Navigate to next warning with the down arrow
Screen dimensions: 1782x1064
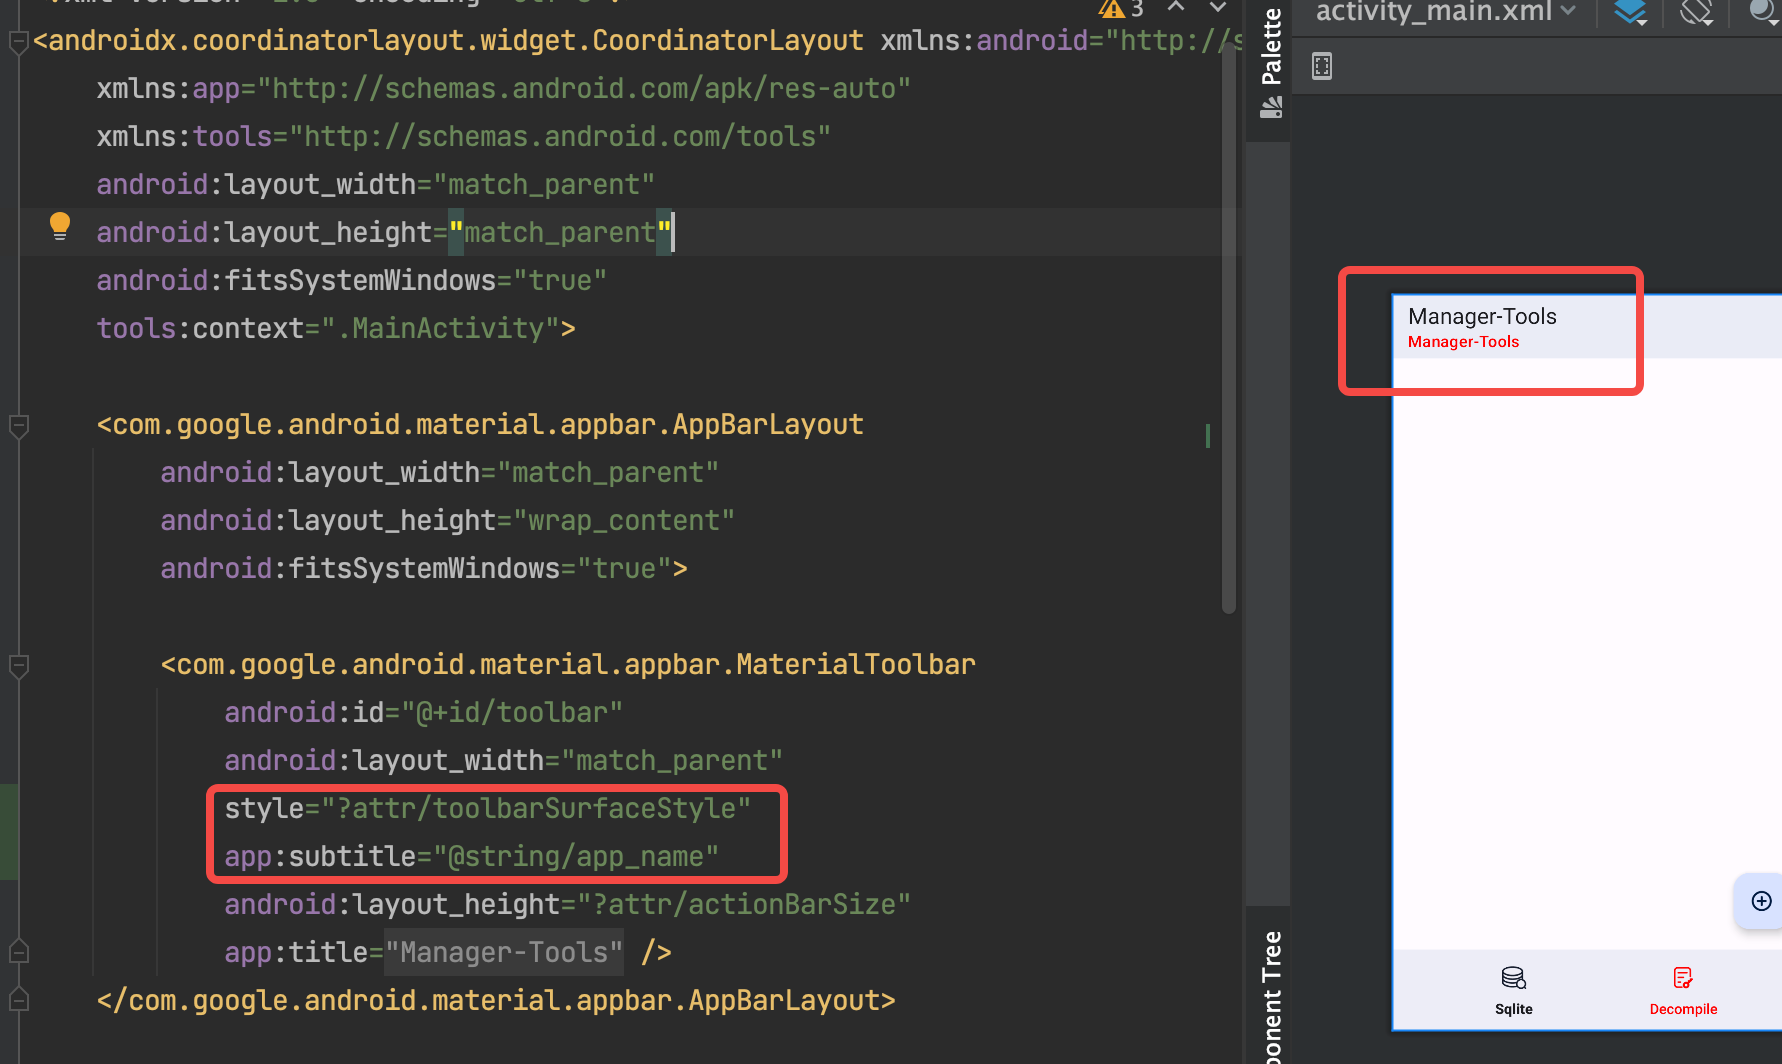pos(1217,8)
